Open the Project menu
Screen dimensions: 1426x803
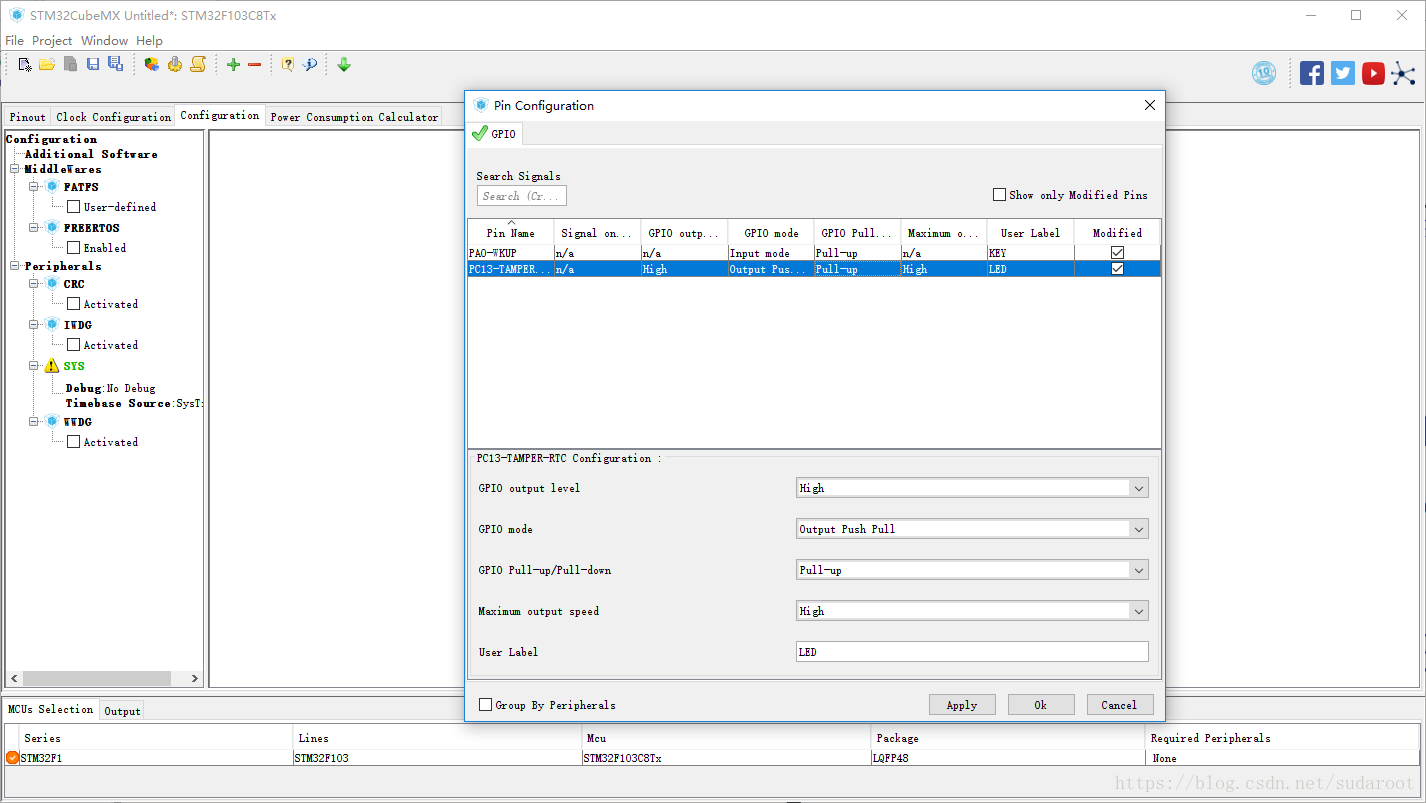click(x=52, y=40)
